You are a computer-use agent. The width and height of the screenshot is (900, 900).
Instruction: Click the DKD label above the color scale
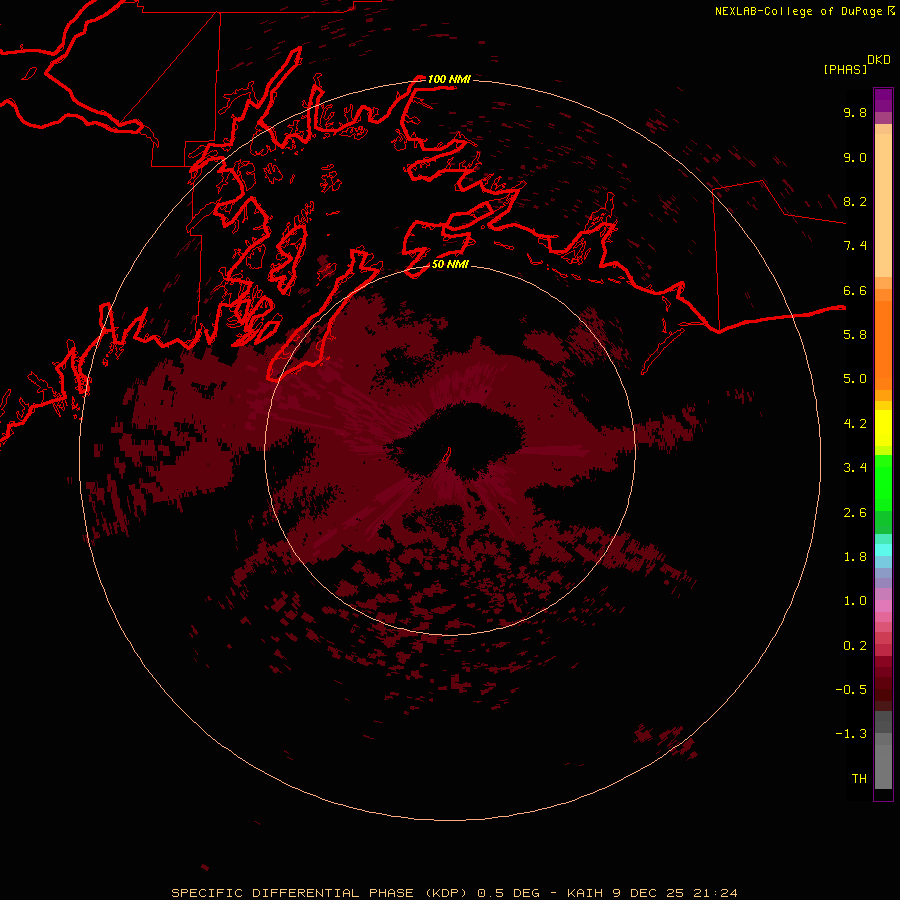879,60
